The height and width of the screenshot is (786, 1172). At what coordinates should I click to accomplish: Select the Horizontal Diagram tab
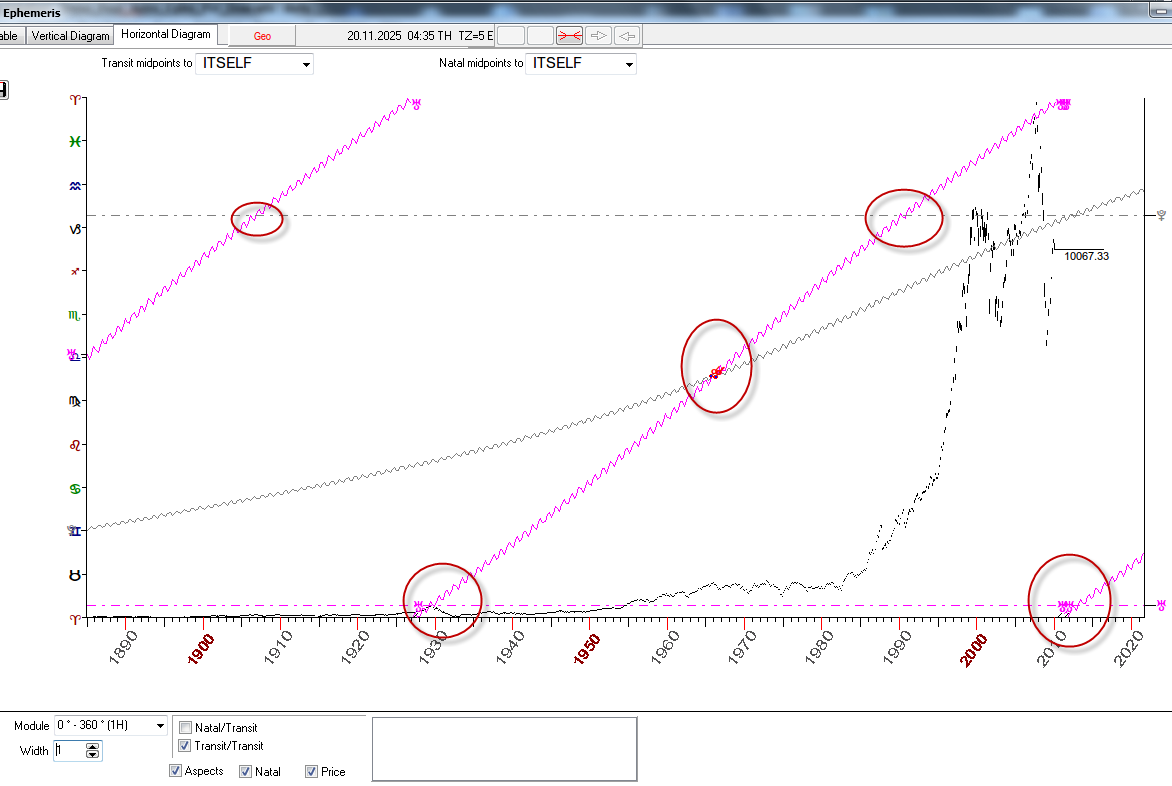click(x=166, y=34)
